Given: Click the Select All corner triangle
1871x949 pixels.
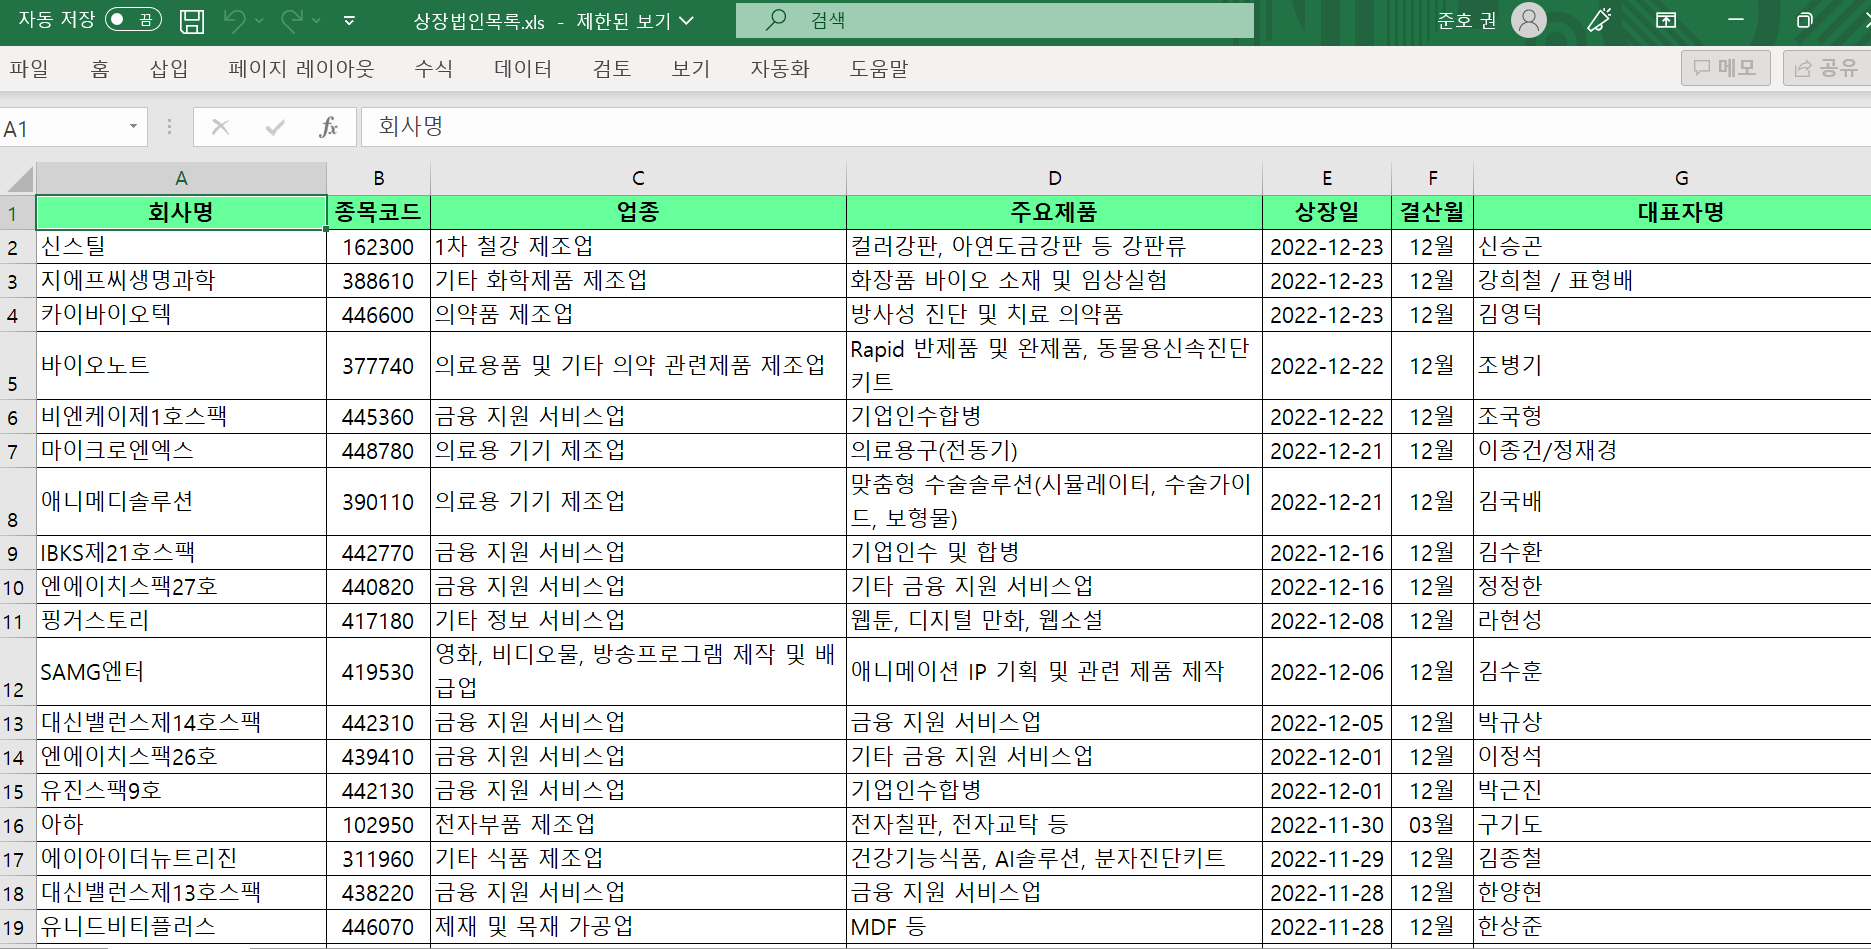Looking at the screenshot, I should (x=18, y=179).
